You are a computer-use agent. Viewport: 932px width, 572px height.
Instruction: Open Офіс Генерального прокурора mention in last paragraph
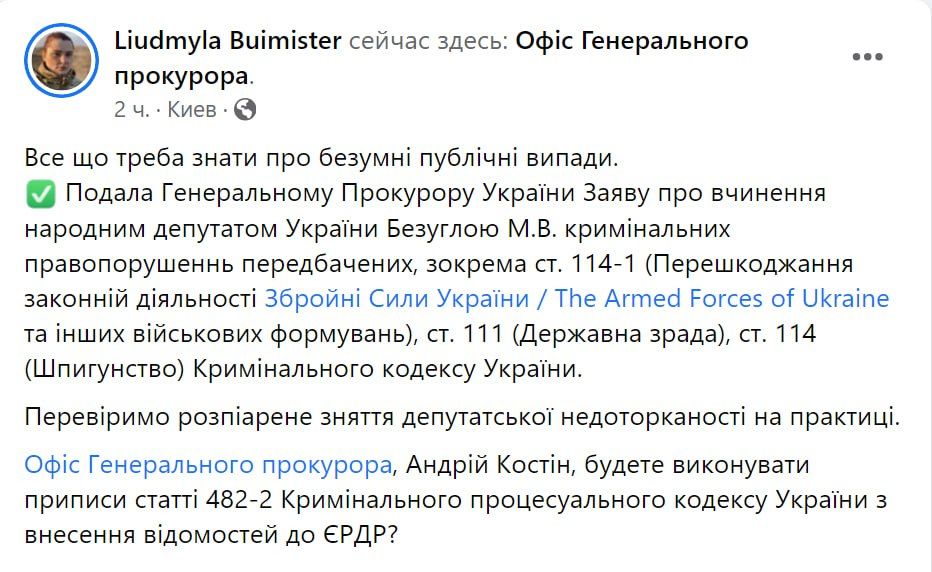tap(206, 465)
